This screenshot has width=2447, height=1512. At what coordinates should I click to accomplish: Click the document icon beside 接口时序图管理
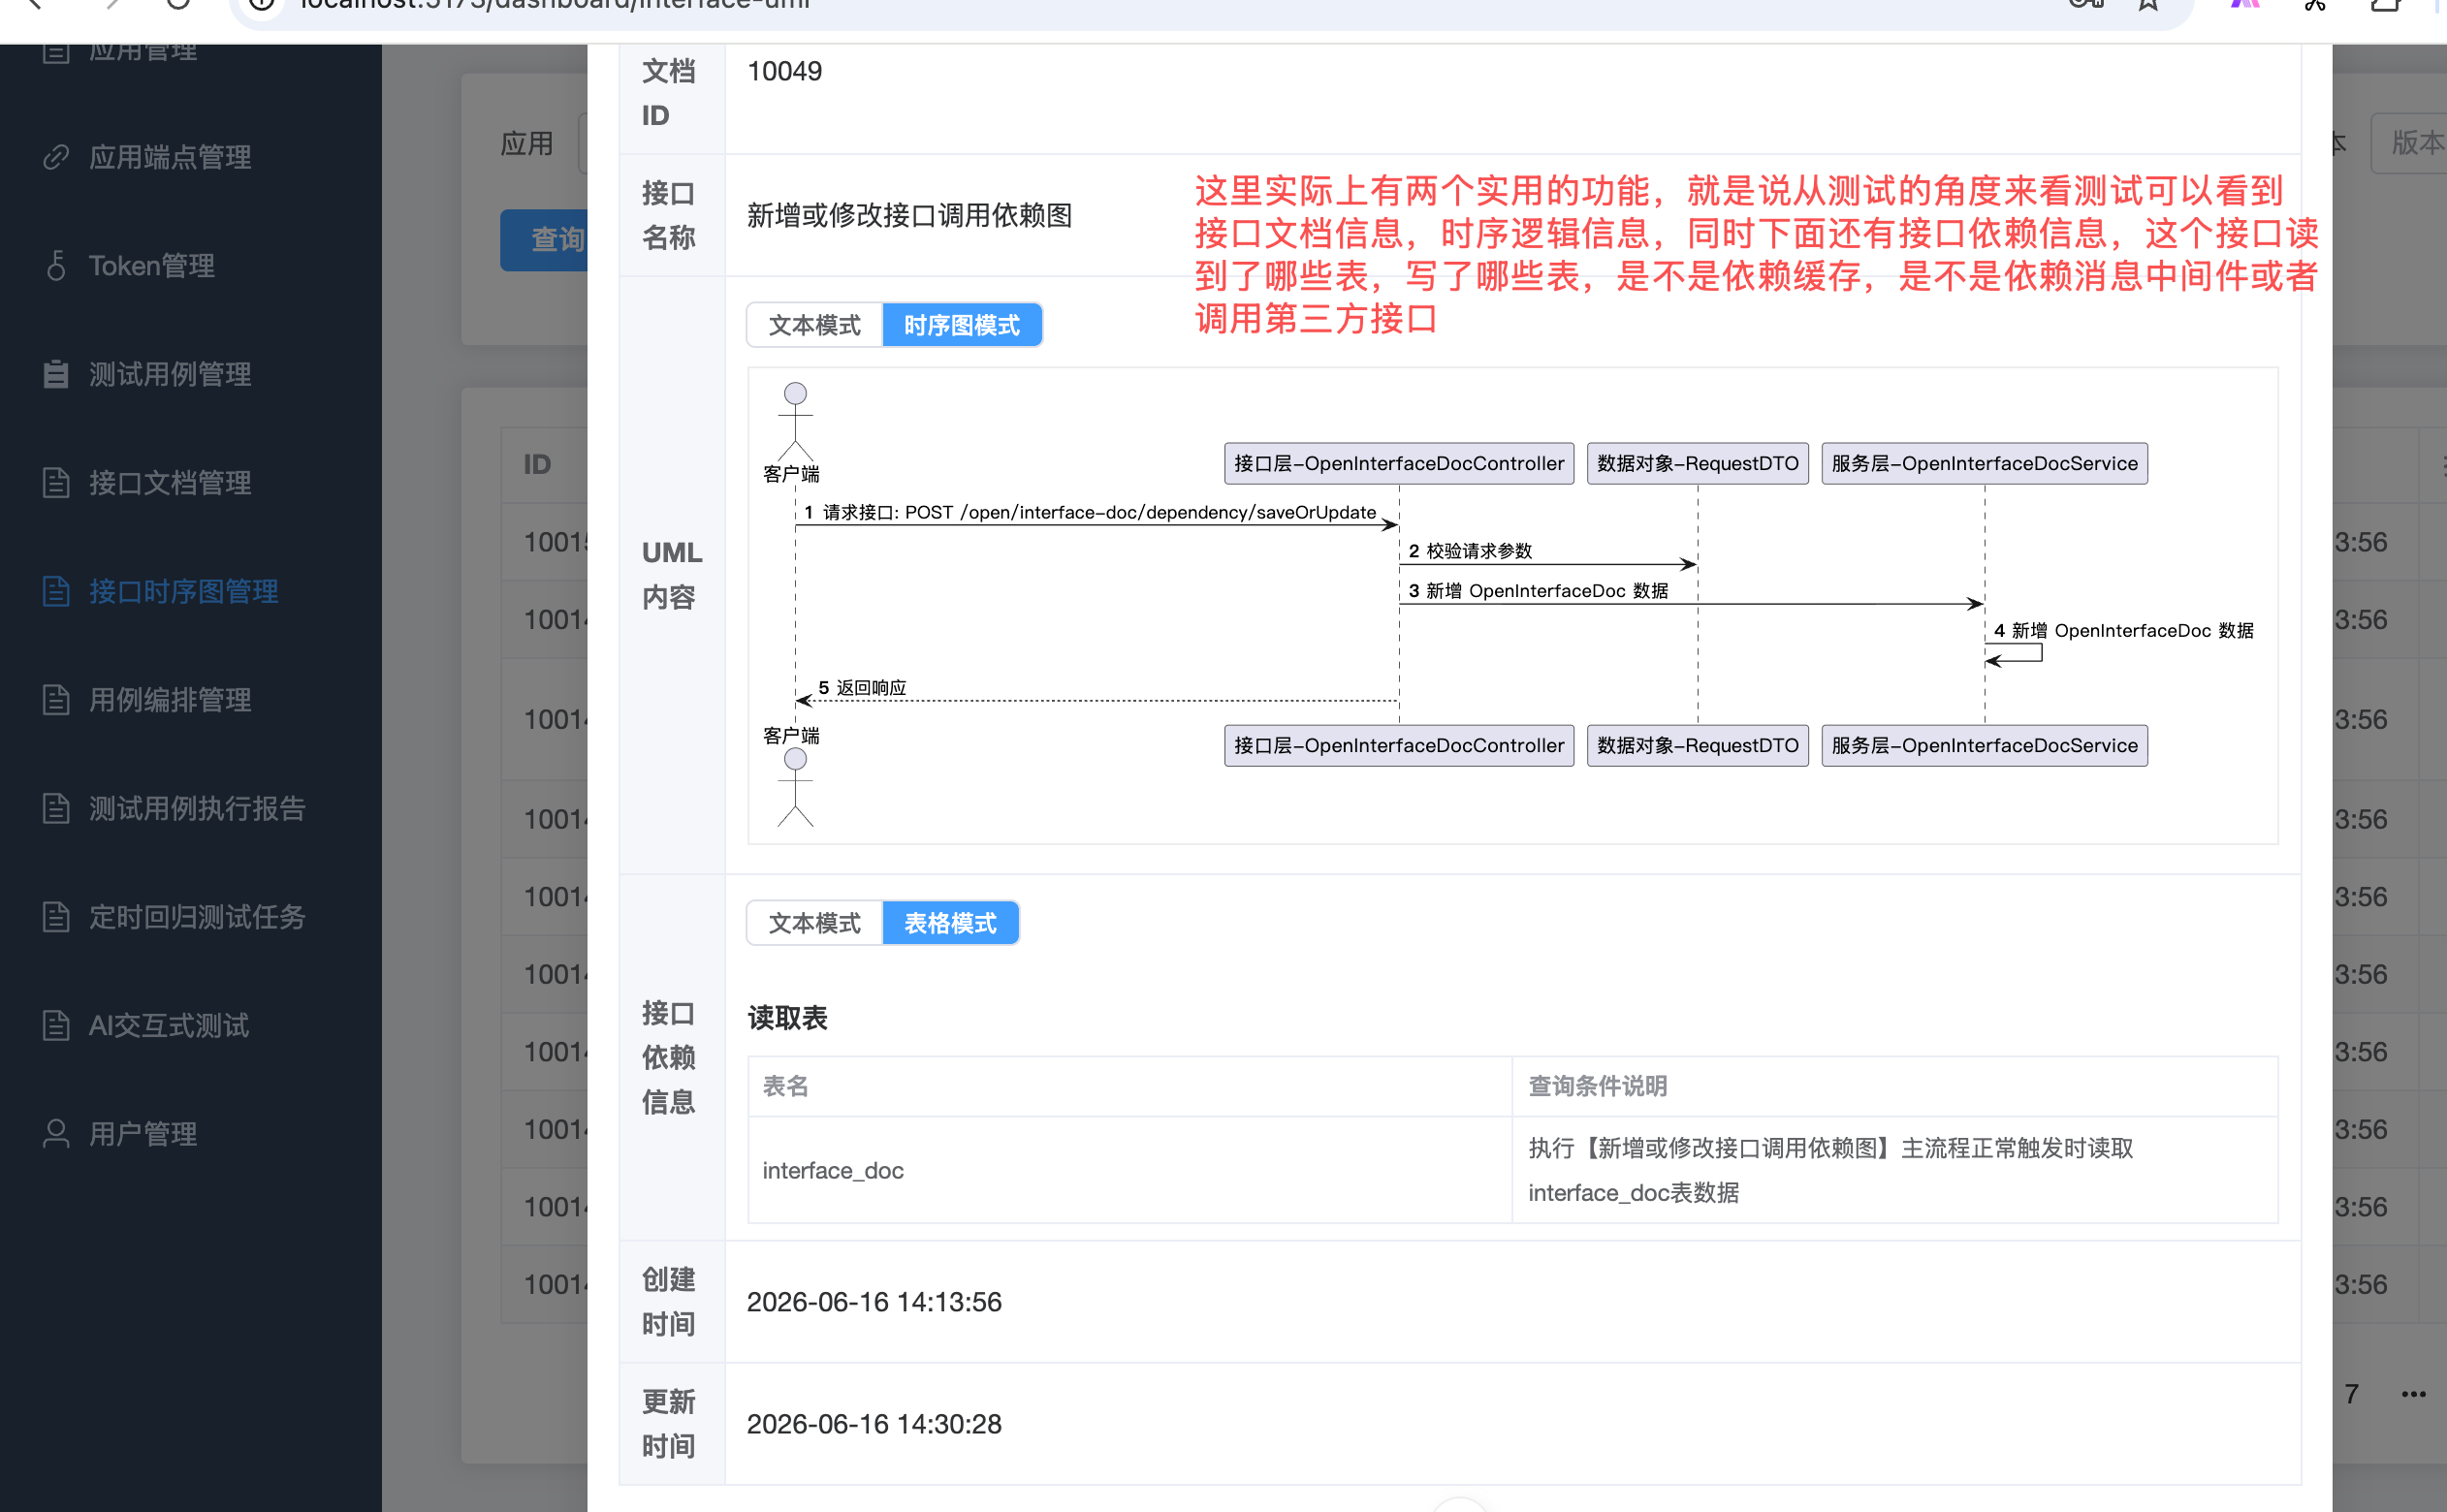click(x=56, y=591)
